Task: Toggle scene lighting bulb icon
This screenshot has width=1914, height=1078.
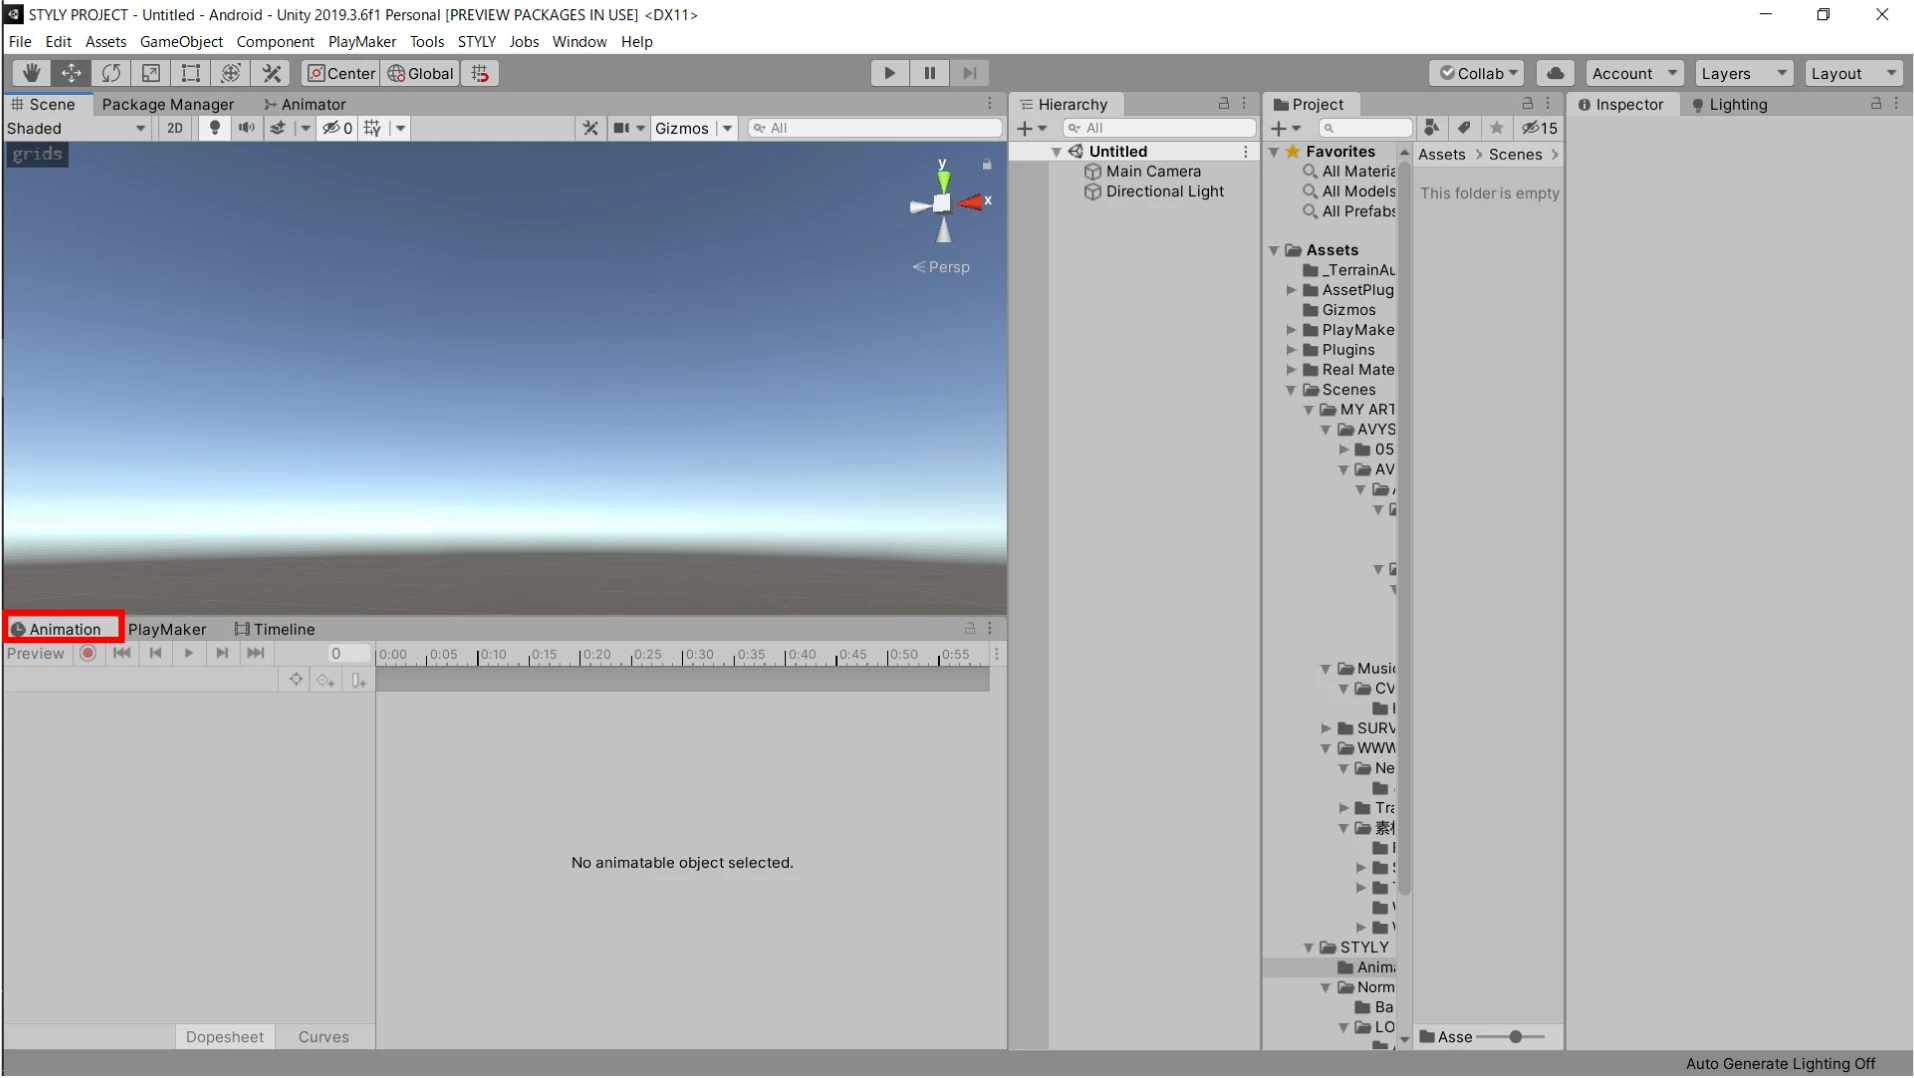Action: [214, 128]
